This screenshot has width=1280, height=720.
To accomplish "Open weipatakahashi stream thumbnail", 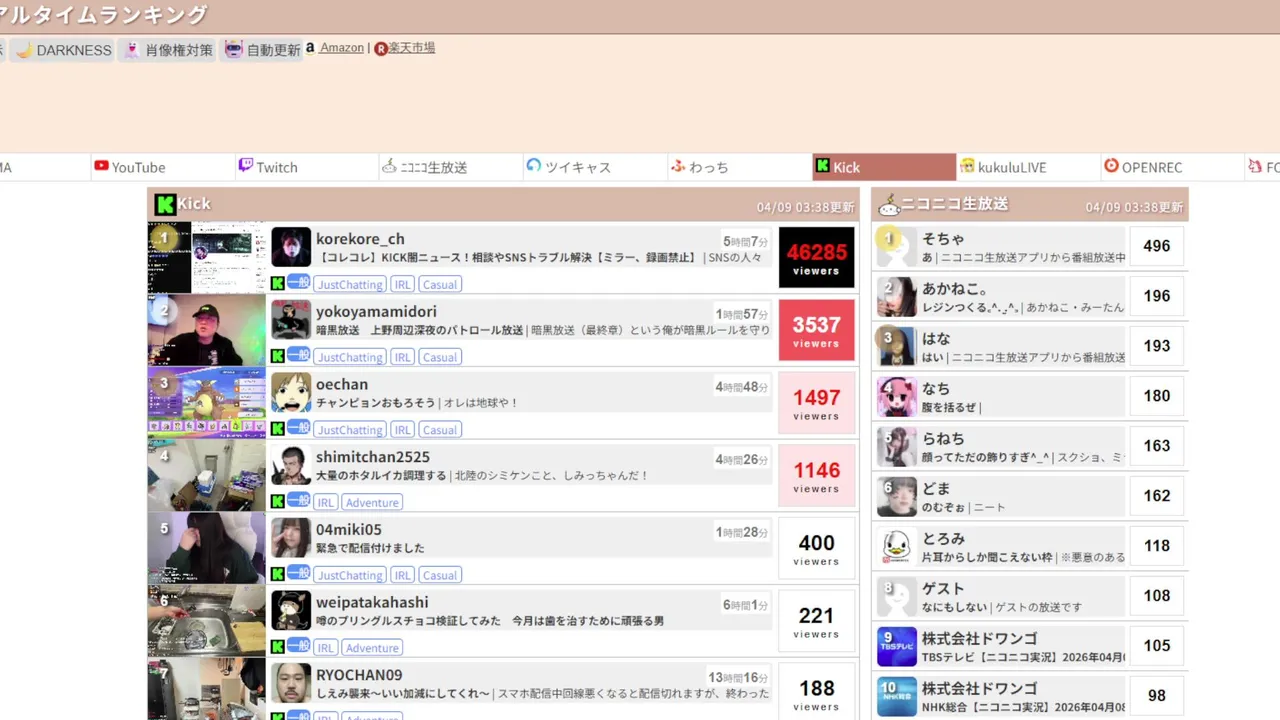I will (207, 622).
